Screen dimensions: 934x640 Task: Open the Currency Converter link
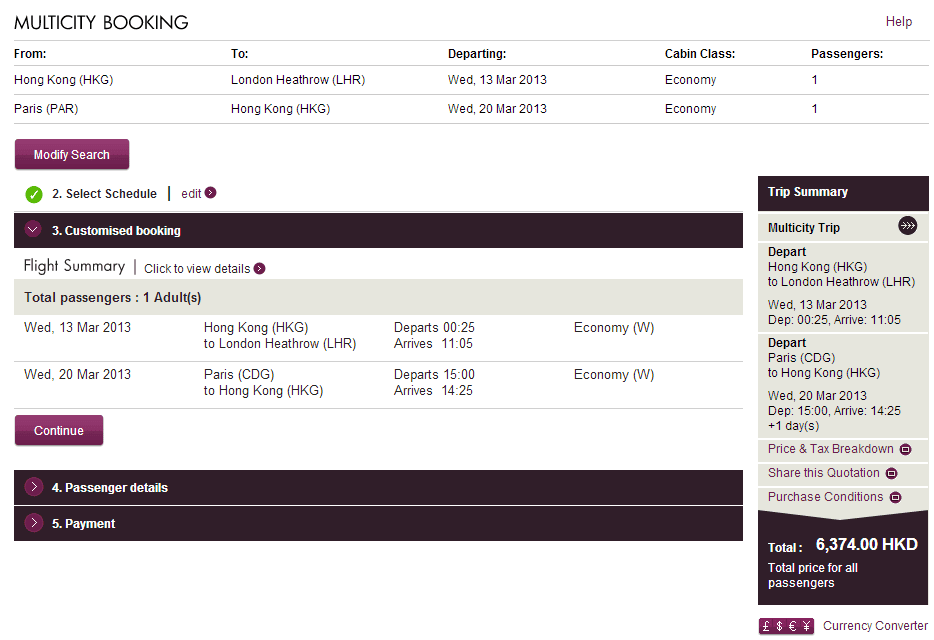875,626
